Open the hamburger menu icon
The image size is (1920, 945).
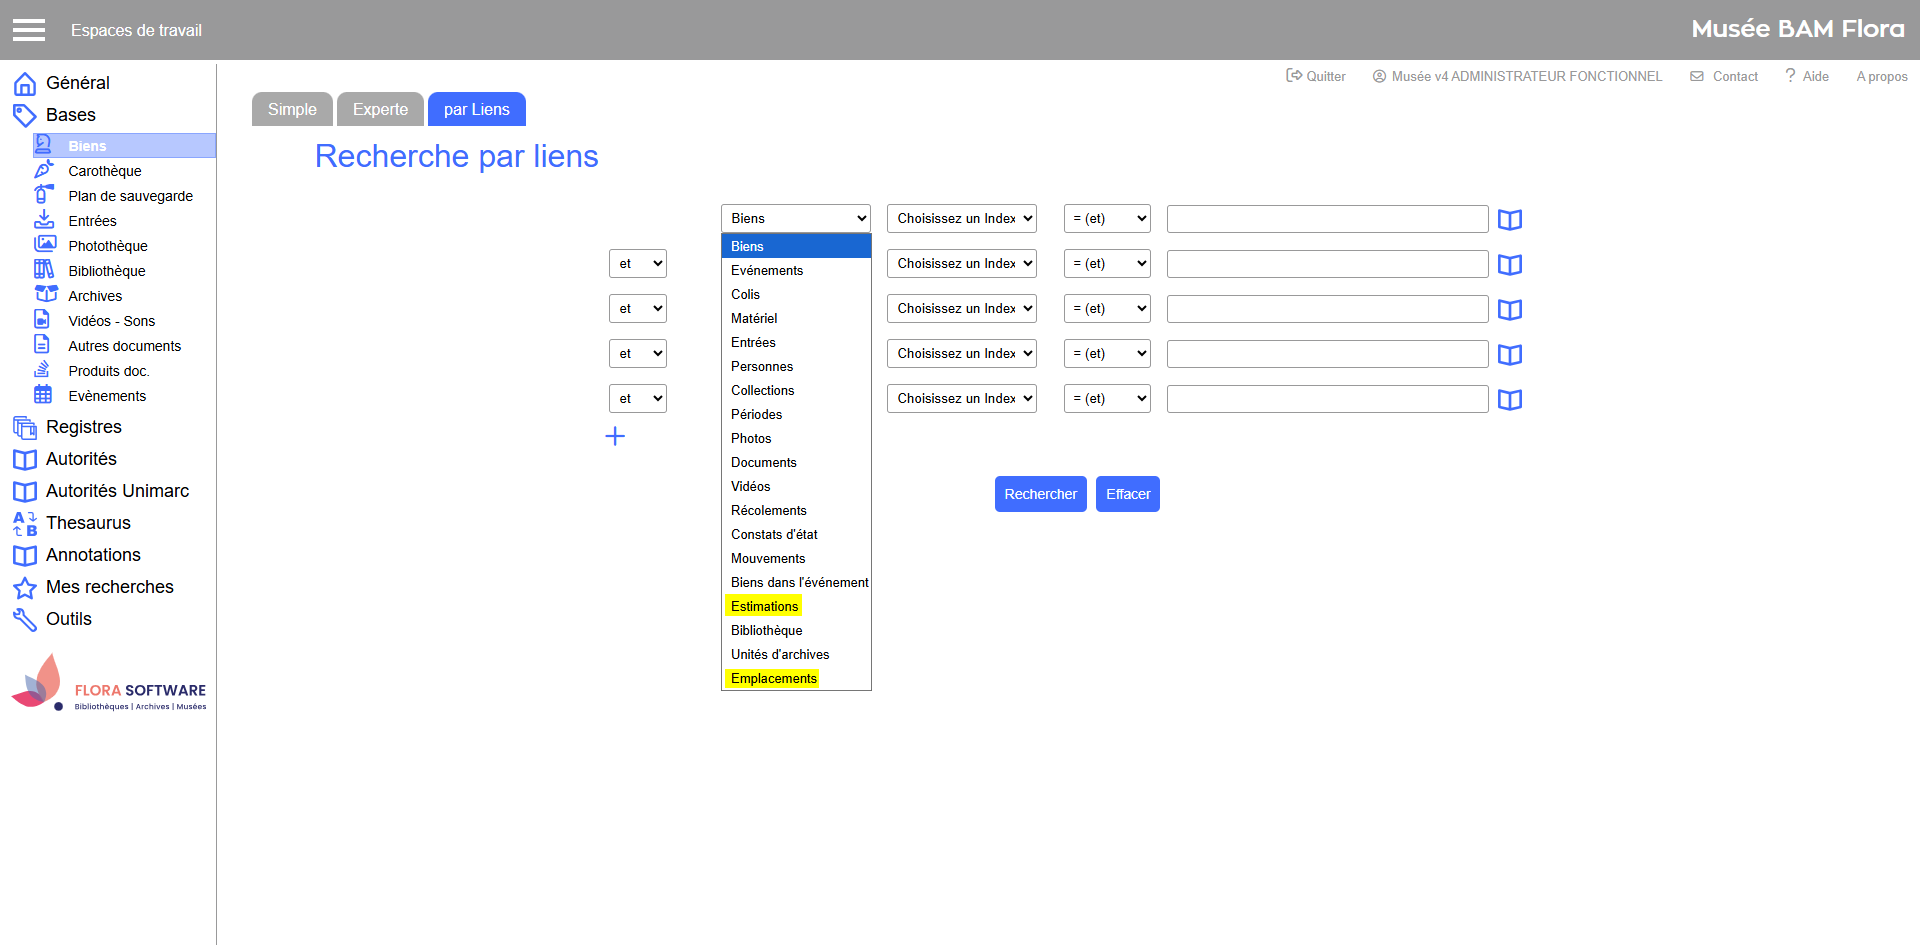click(29, 30)
